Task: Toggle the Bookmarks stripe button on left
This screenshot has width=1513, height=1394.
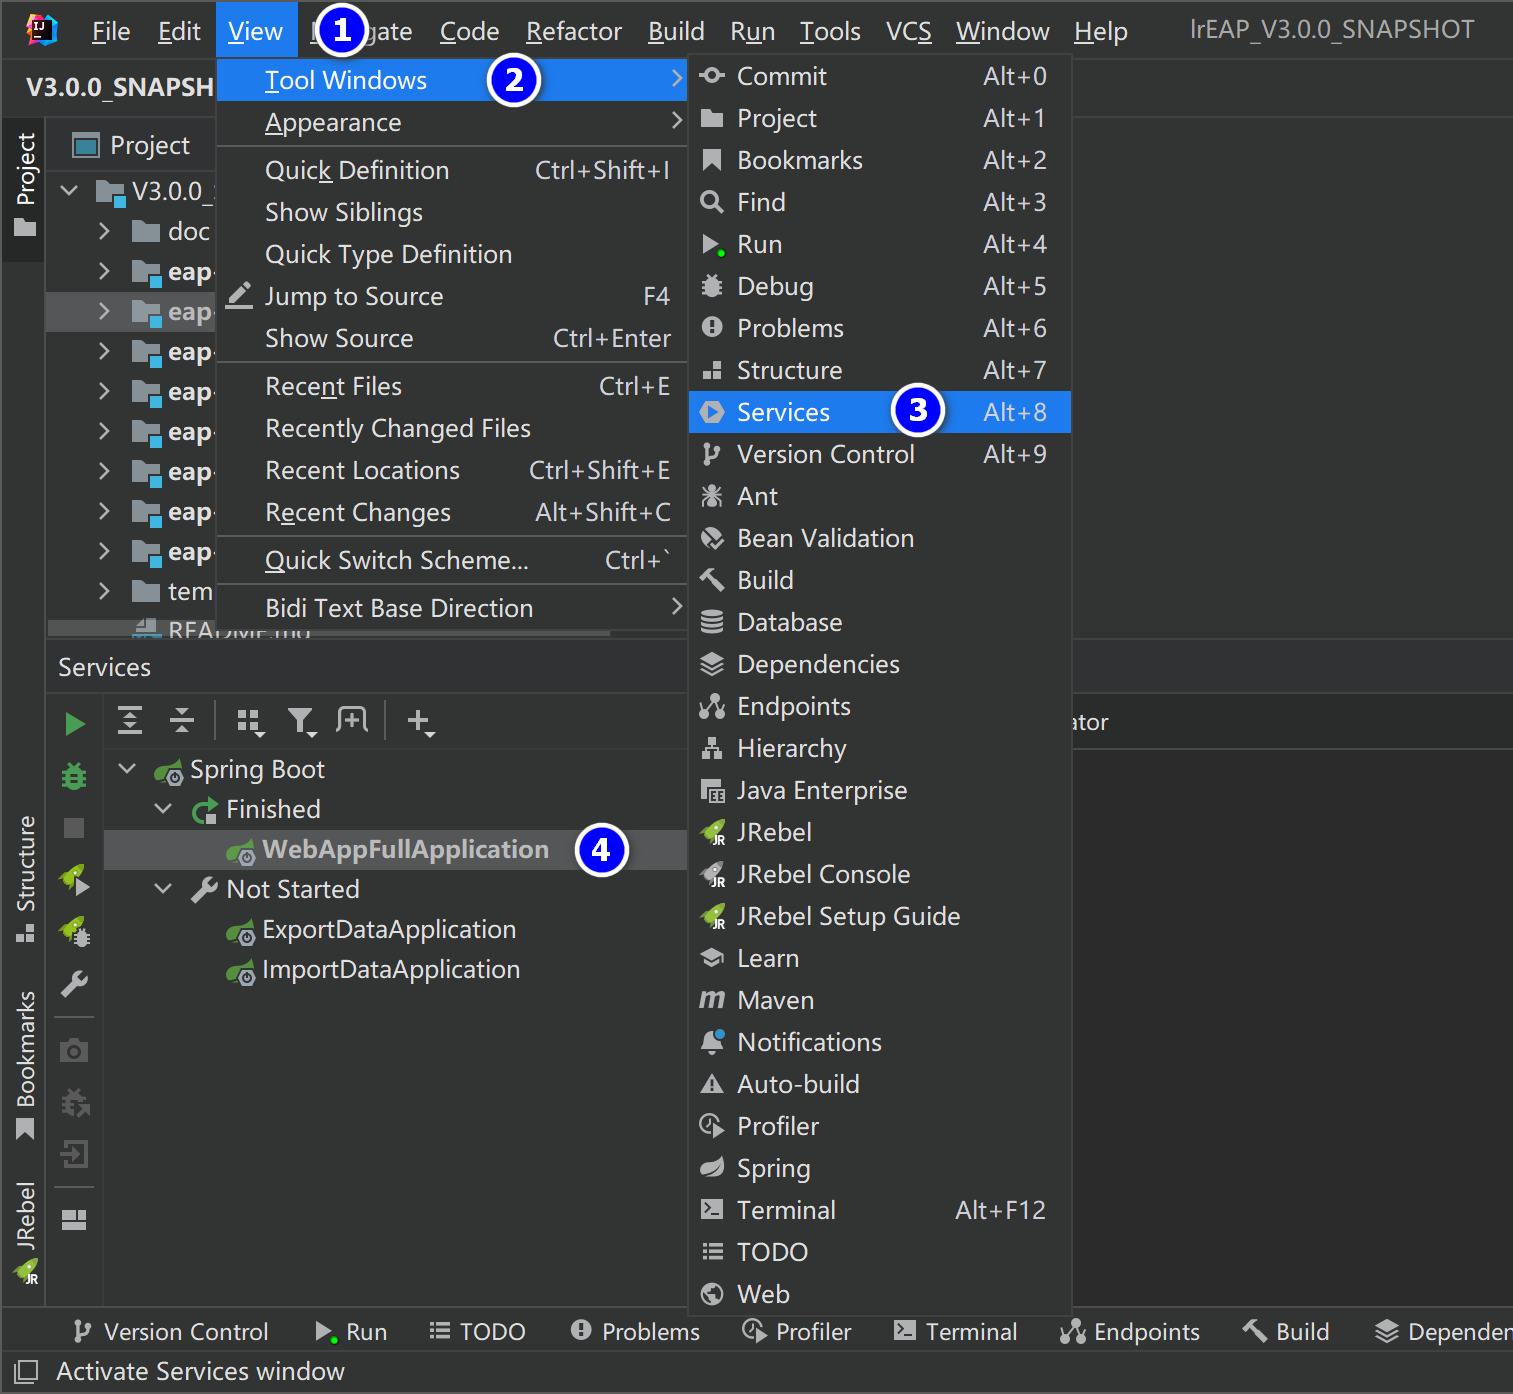Action: [25, 1064]
